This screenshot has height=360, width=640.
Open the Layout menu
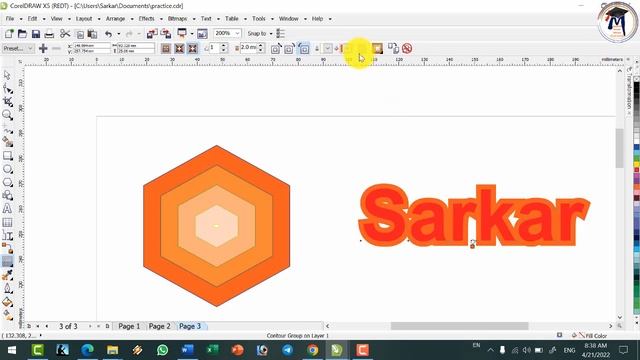tap(84, 19)
